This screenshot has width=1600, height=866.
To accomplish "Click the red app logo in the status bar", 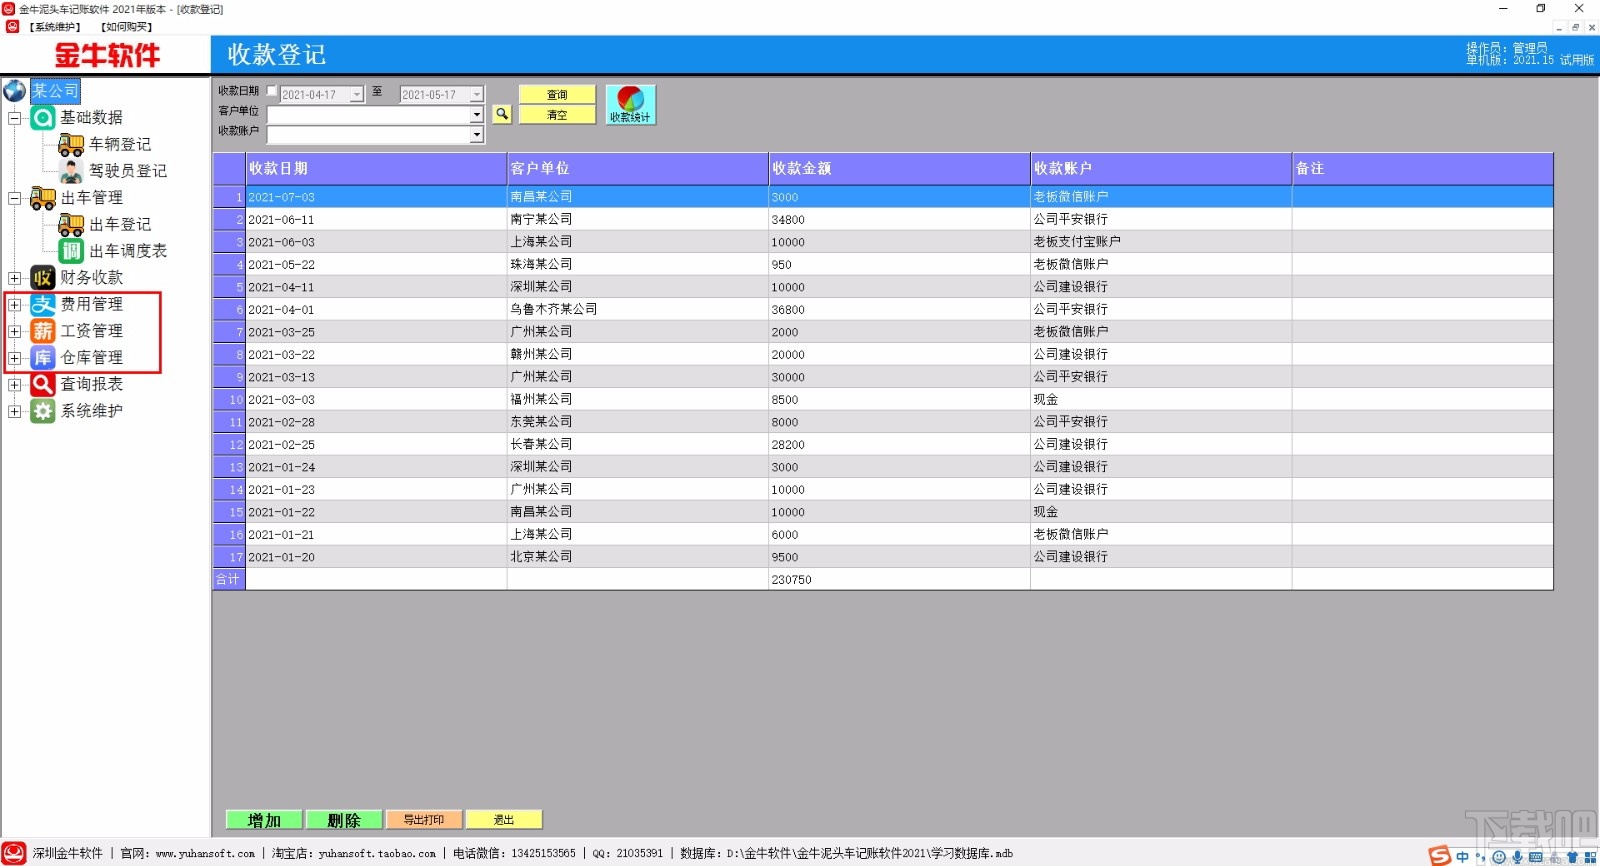I will click(x=14, y=853).
